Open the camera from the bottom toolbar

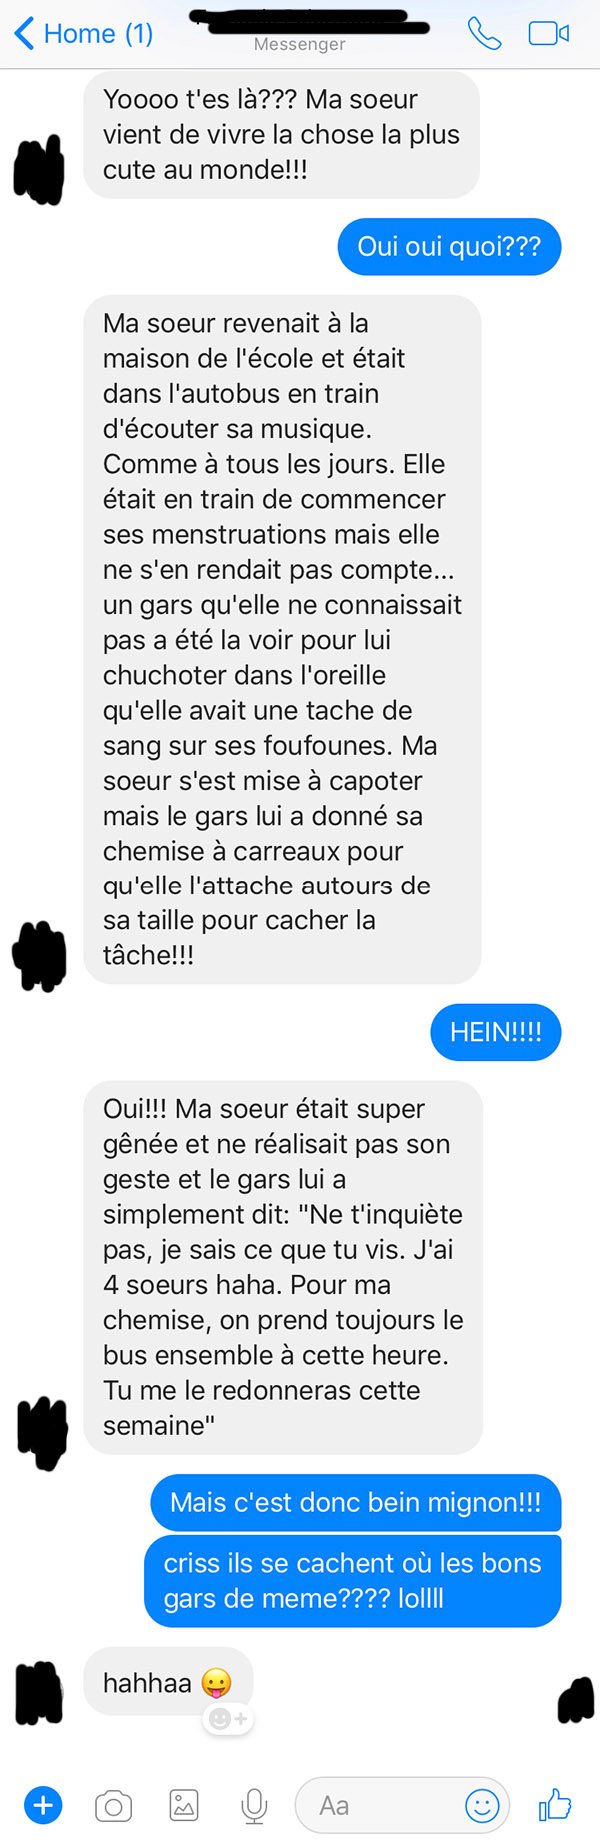tap(113, 1806)
